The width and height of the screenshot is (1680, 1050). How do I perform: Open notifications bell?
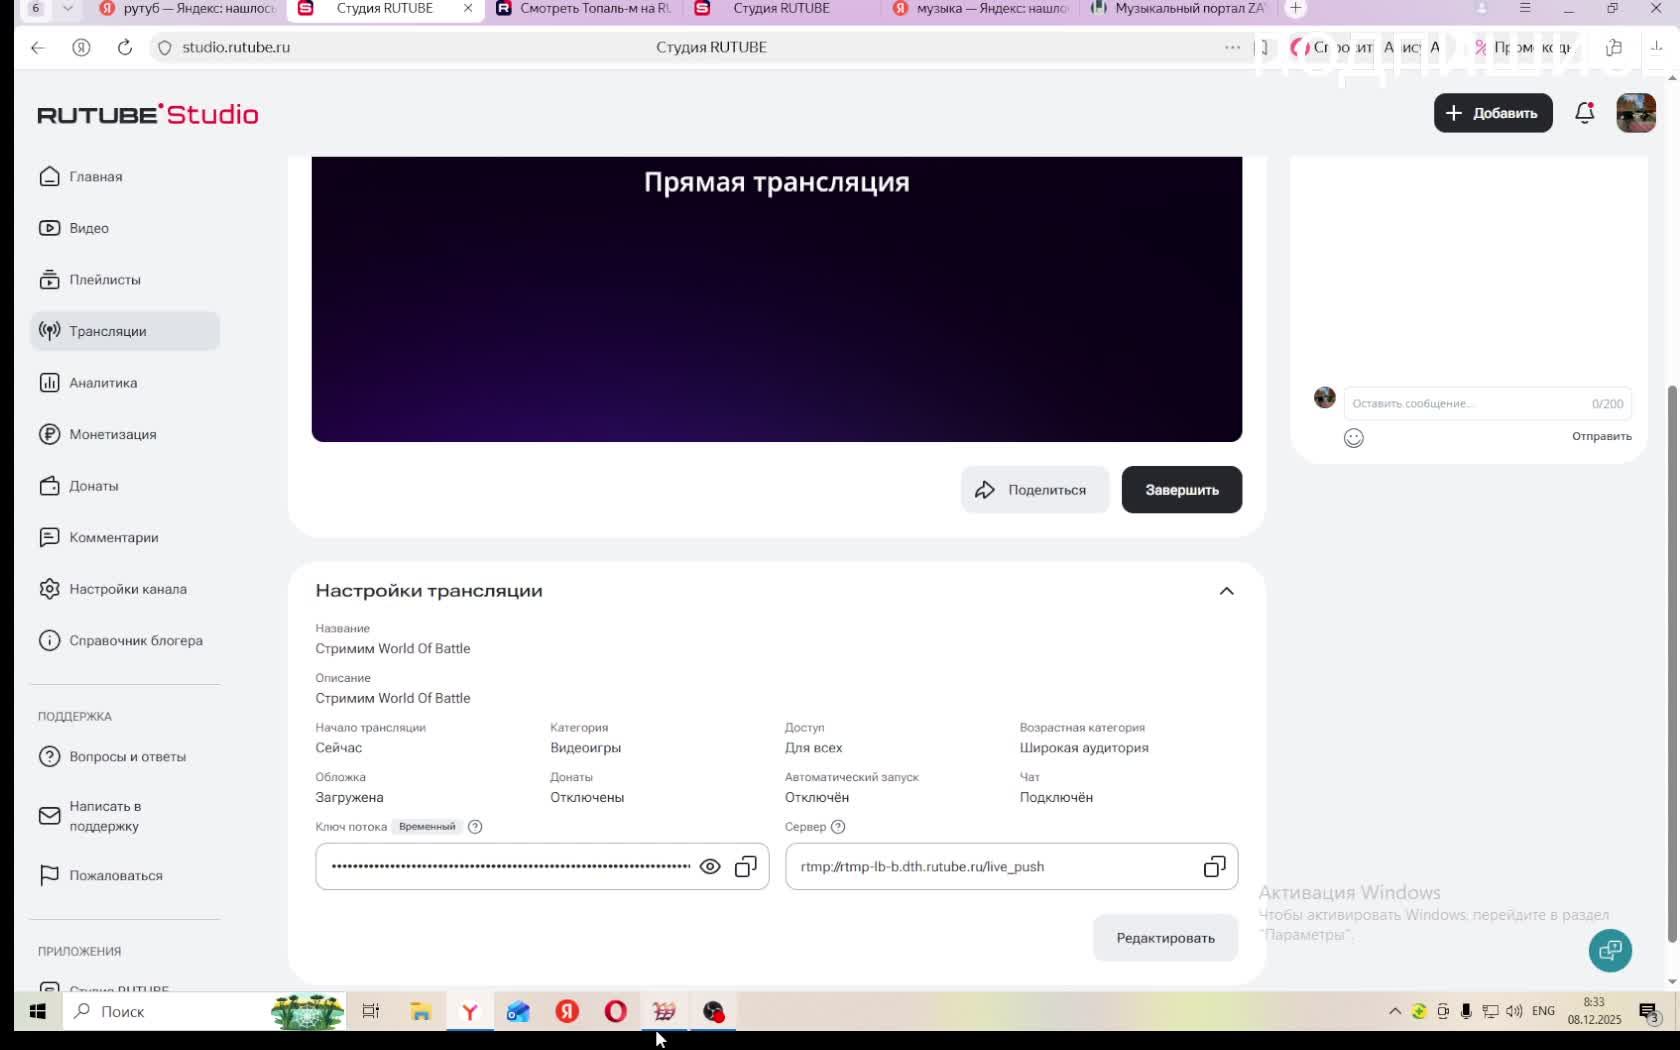click(1584, 113)
